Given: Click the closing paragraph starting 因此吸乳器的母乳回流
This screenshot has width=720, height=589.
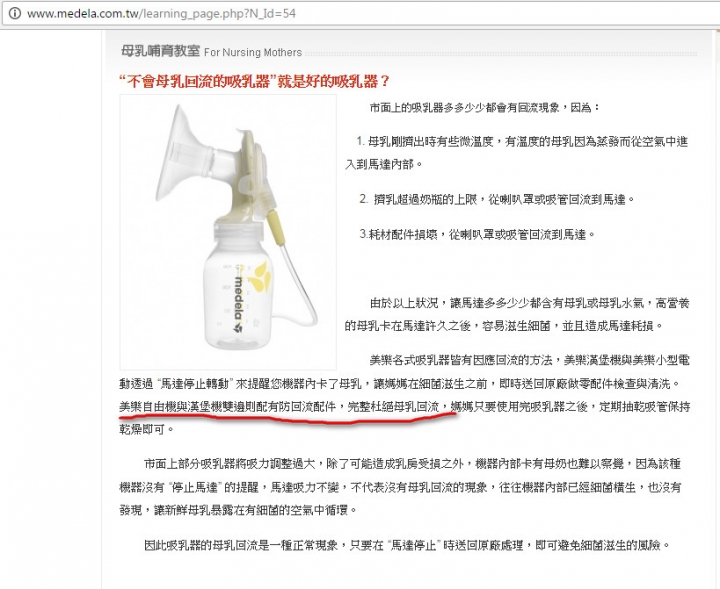Looking at the screenshot, I should pos(407,545).
